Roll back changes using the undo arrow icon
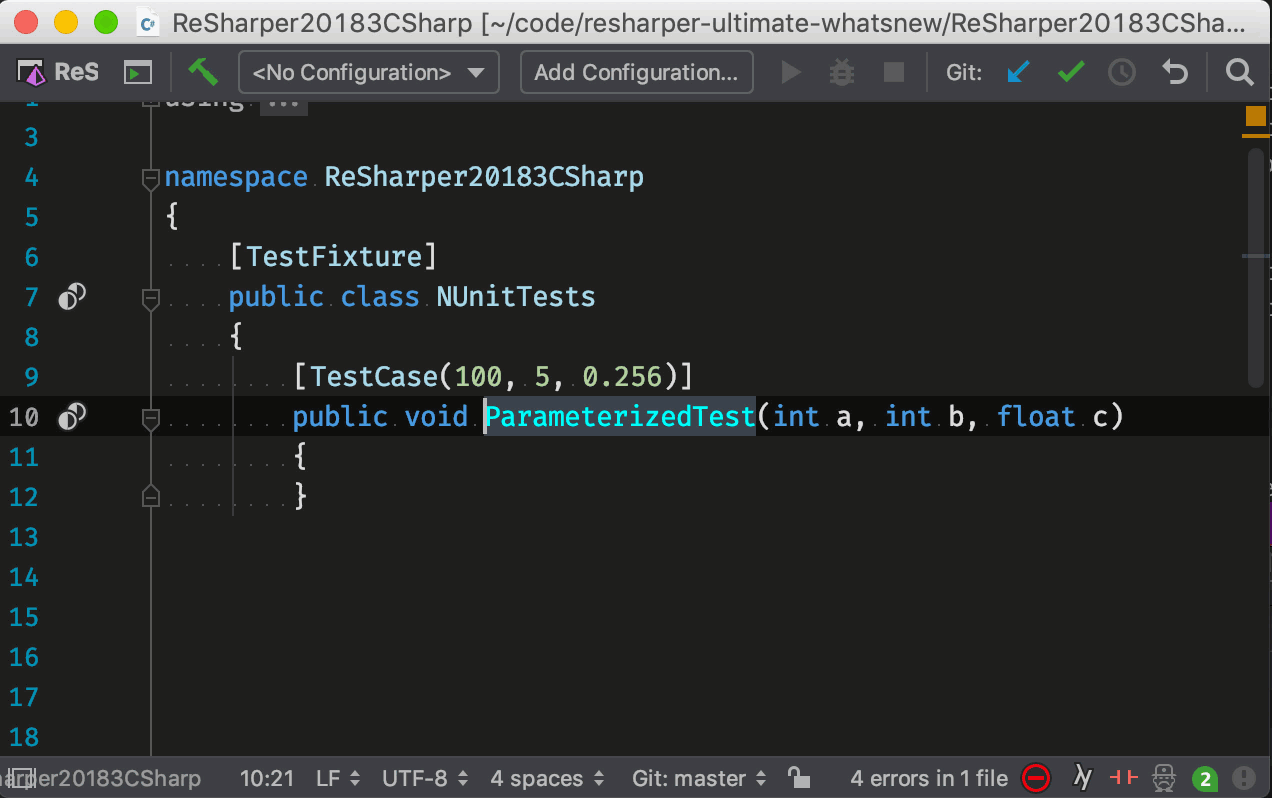 click(1173, 71)
